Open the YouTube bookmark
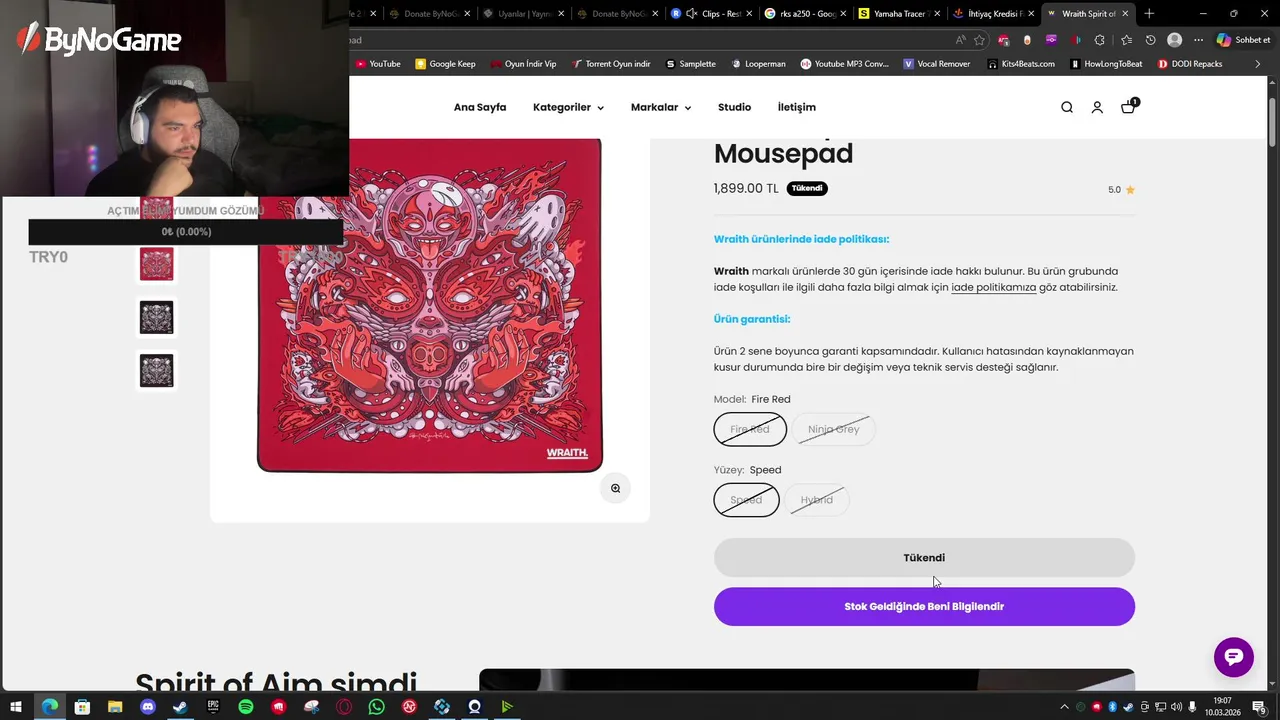This screenshot has width=1280, height=720. point(378,64)
